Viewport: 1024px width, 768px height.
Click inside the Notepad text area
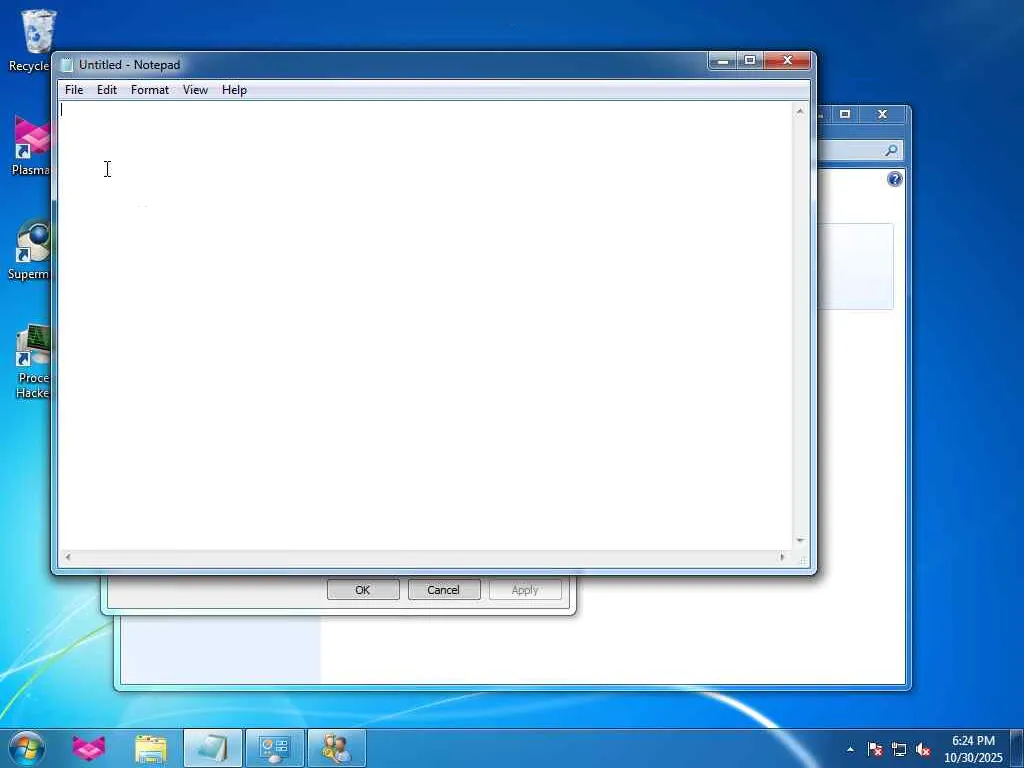[424, 325]
